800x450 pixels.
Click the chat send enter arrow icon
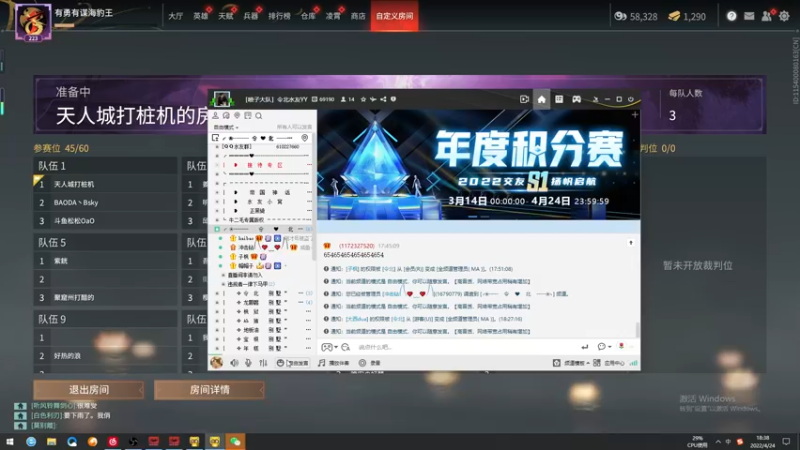click(x=585, y=347)
